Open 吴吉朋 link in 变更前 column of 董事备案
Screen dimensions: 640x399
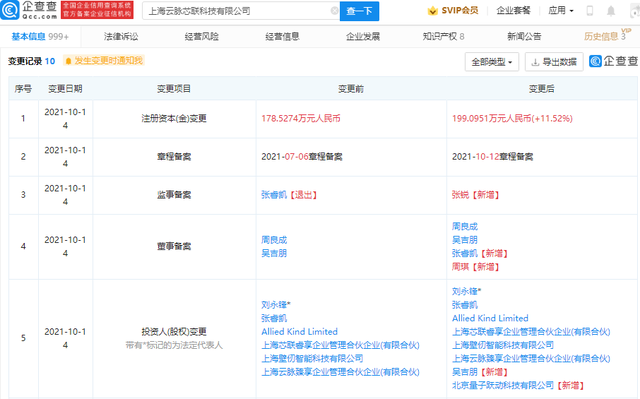tap(274, 253)
